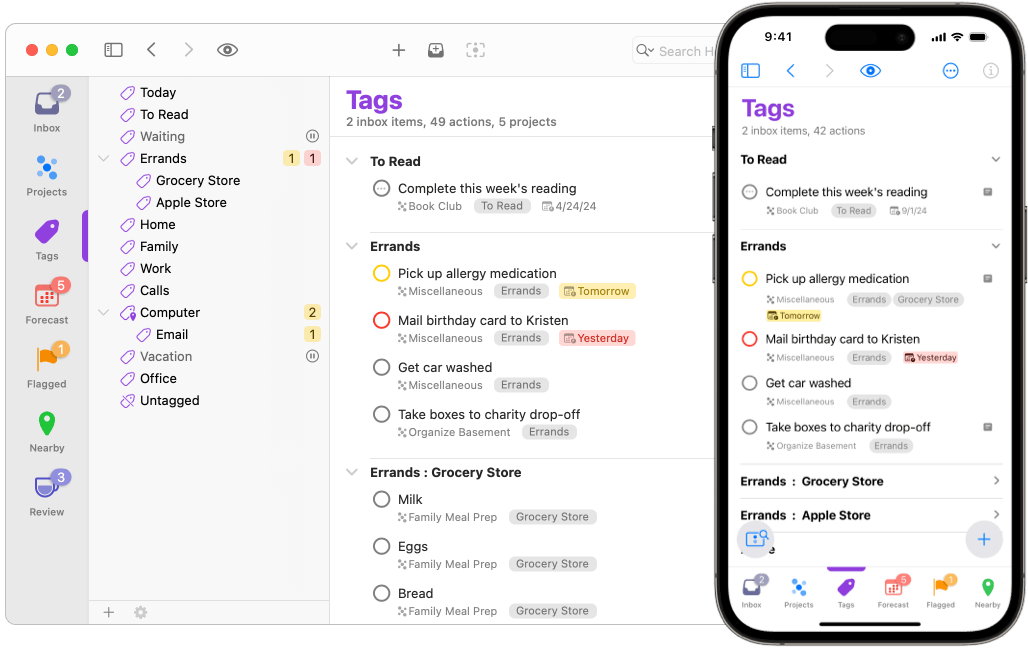Click 'Organize Basement' project label on Mac
Image resolution: width=1028 pixels, height=648 pixels.
pyautogui.click(x=454, y=432)
